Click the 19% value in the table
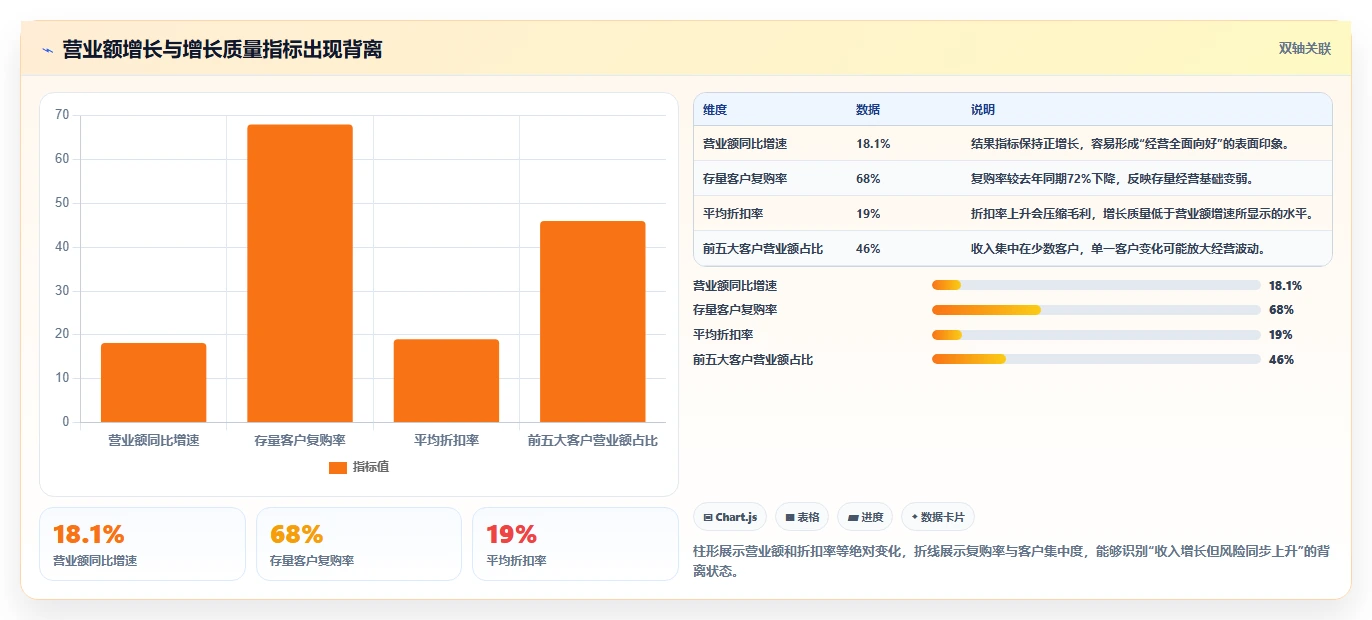 [868, 213]
